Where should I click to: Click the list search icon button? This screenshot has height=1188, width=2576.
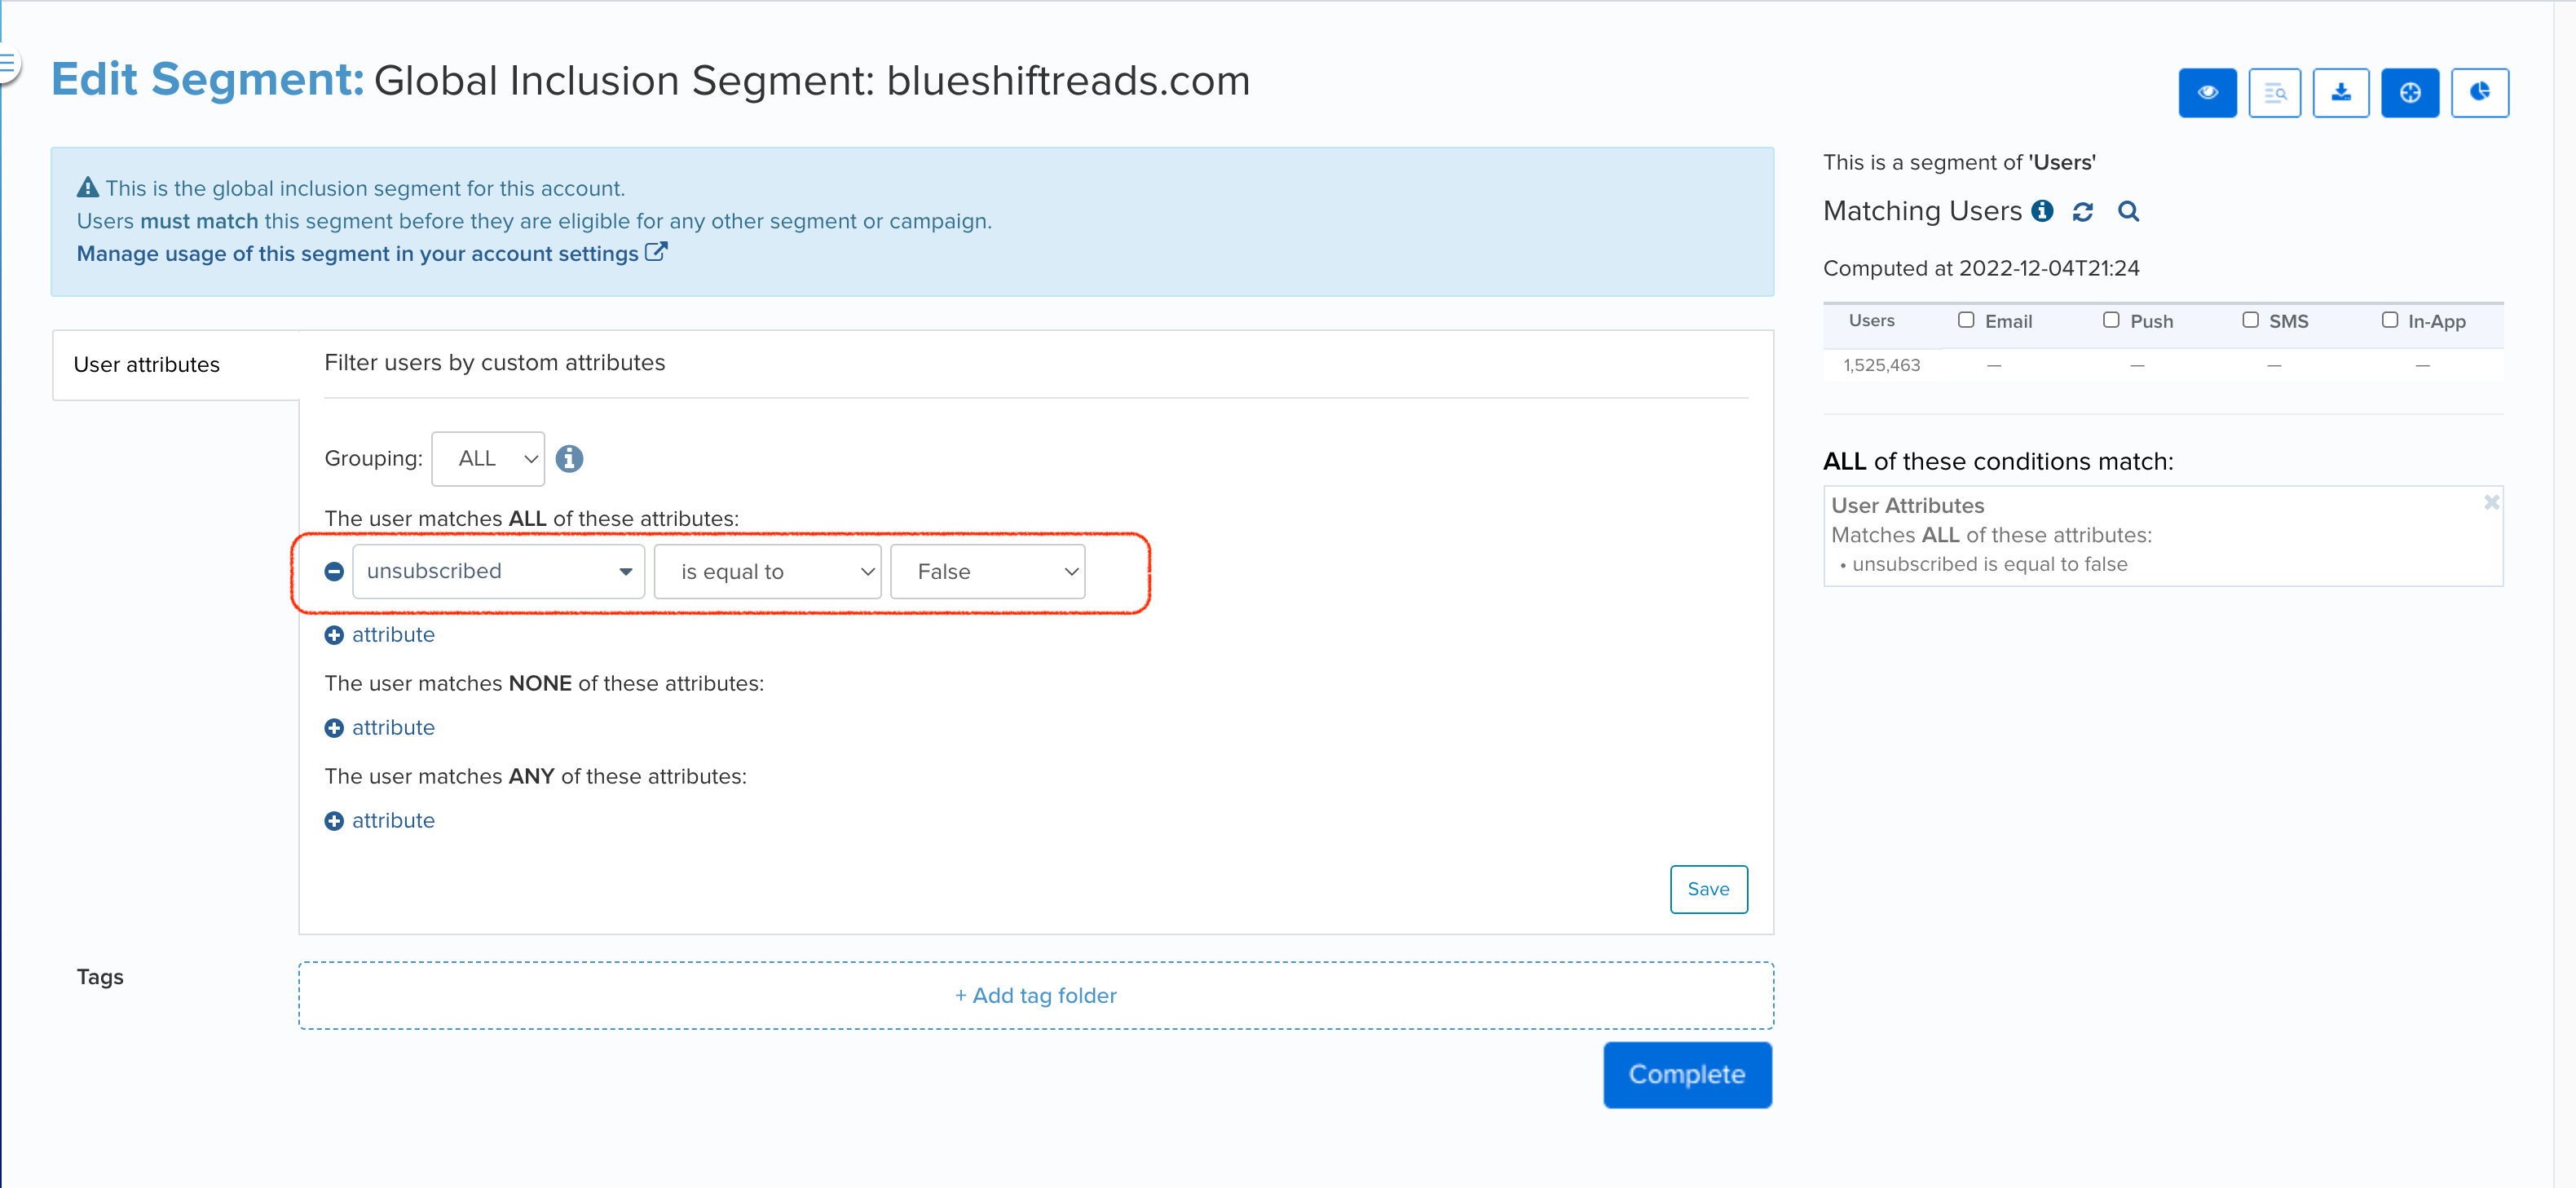pos(2274,93)
